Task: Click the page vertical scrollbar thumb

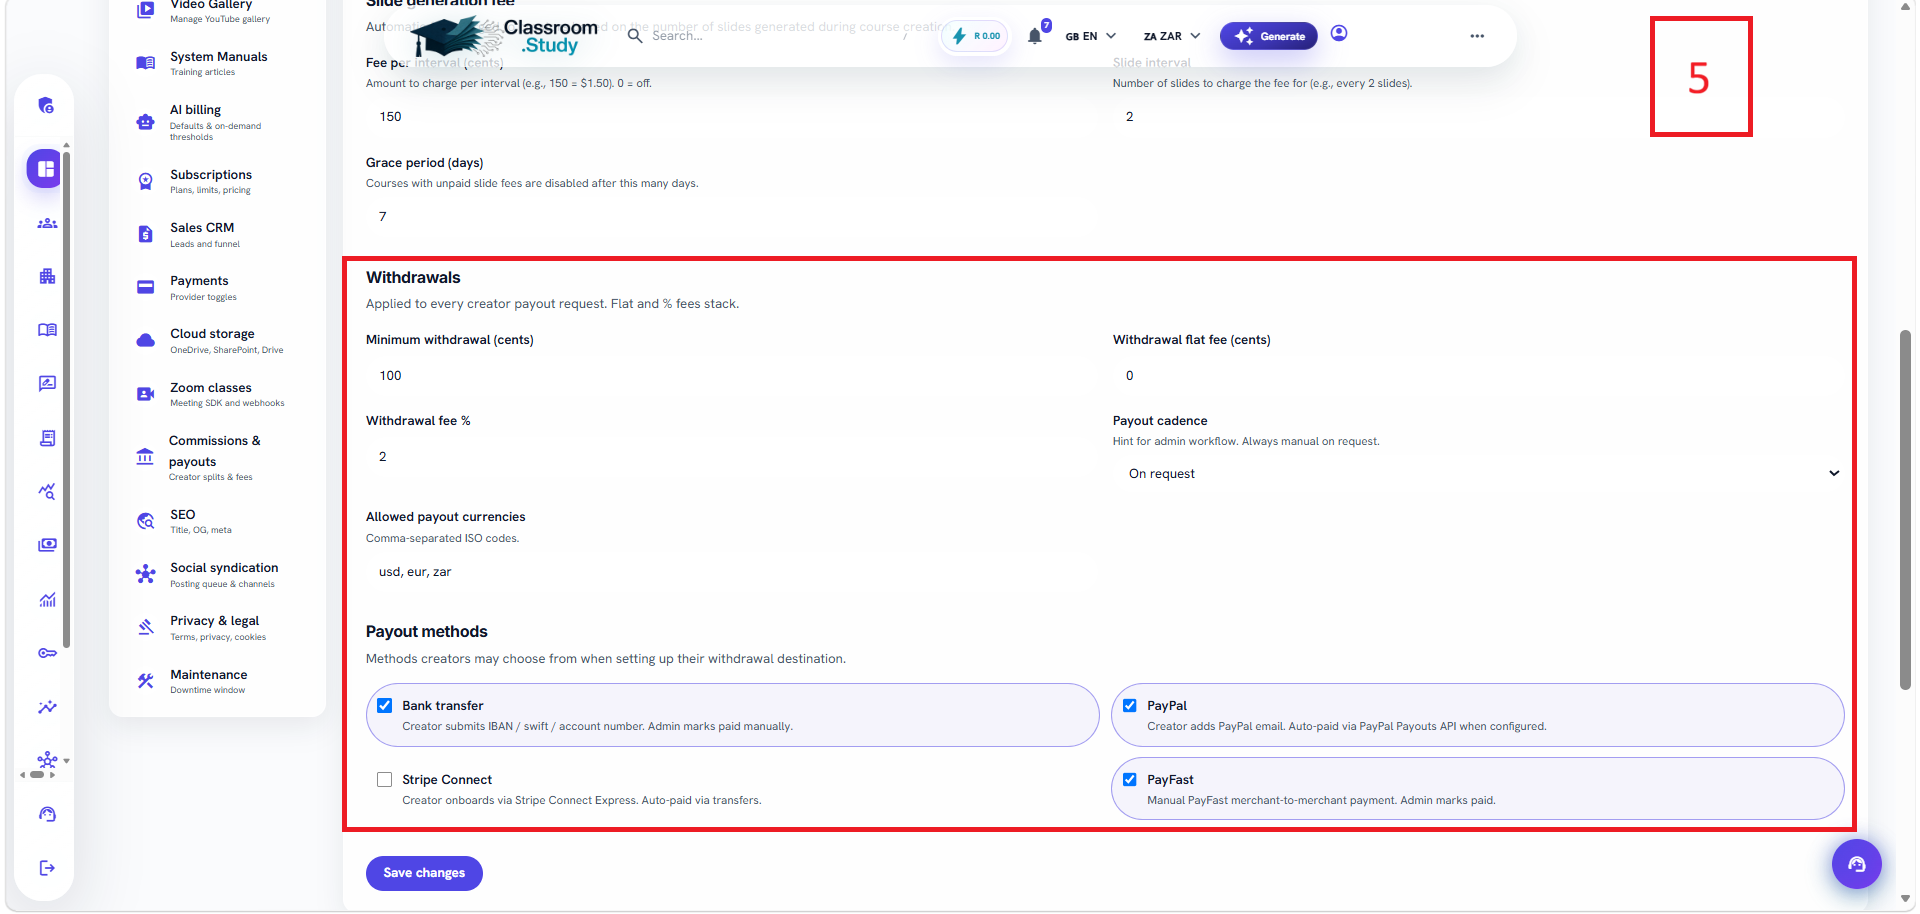Action: [x=1906, y=510]
